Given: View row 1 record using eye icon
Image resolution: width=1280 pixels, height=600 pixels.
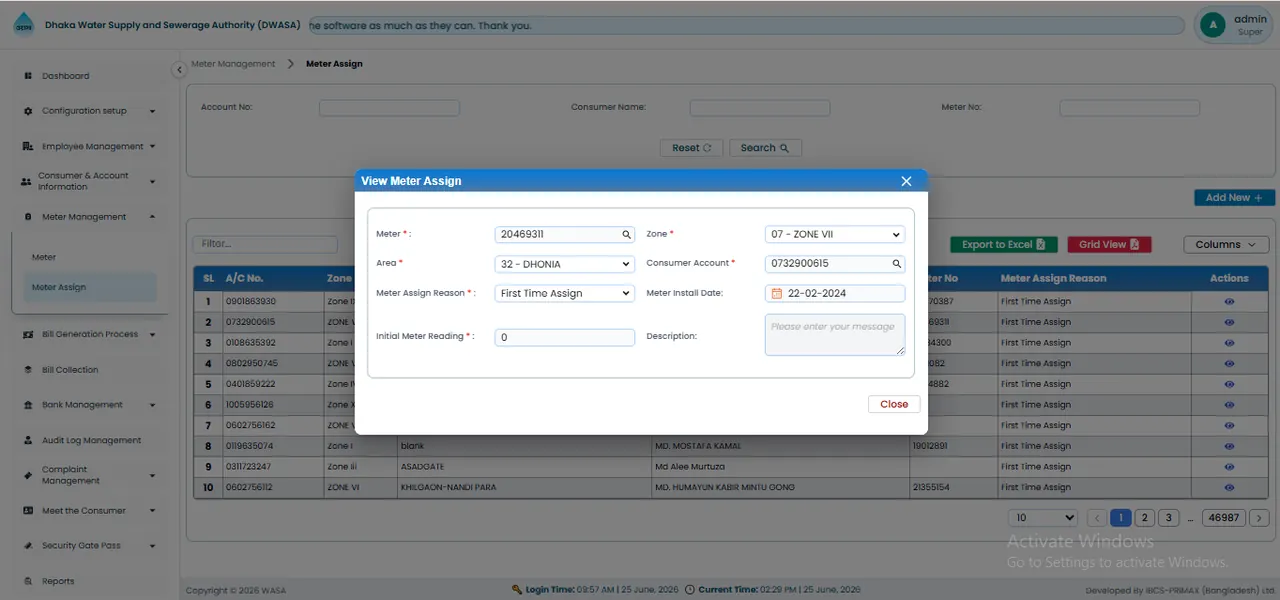Looking at the screenshot, I should coord(1229,301).
